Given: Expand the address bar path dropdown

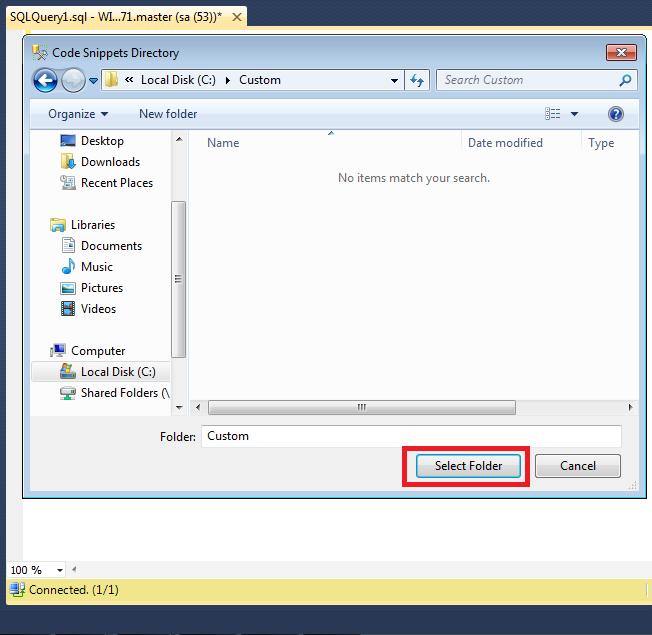Looking at the screenshot, I should click(x=395, y=80).
